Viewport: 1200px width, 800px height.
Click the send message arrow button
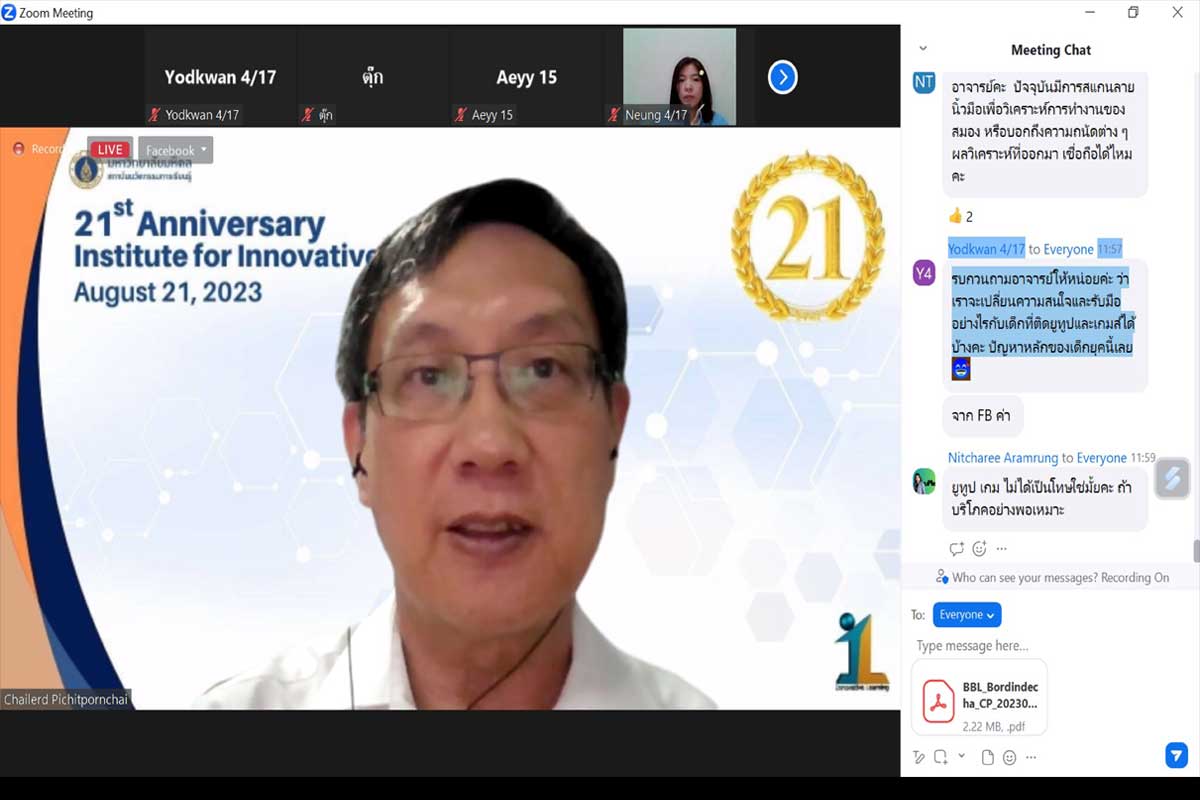1176,756
